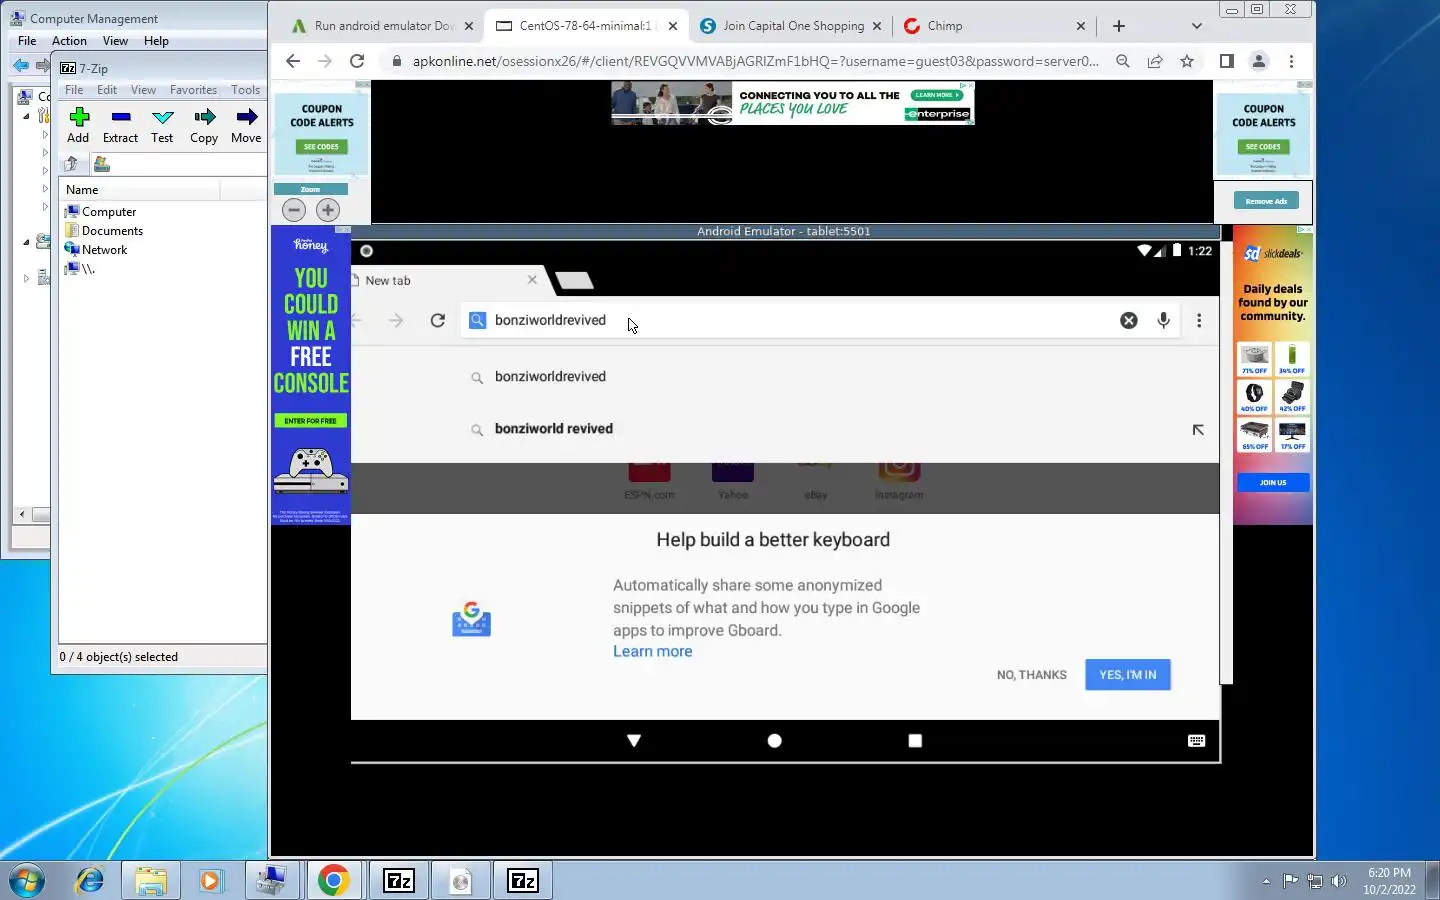
Task: Click the 7-Zip Move button
Action: pyautogui.click(x=246, y=126)
